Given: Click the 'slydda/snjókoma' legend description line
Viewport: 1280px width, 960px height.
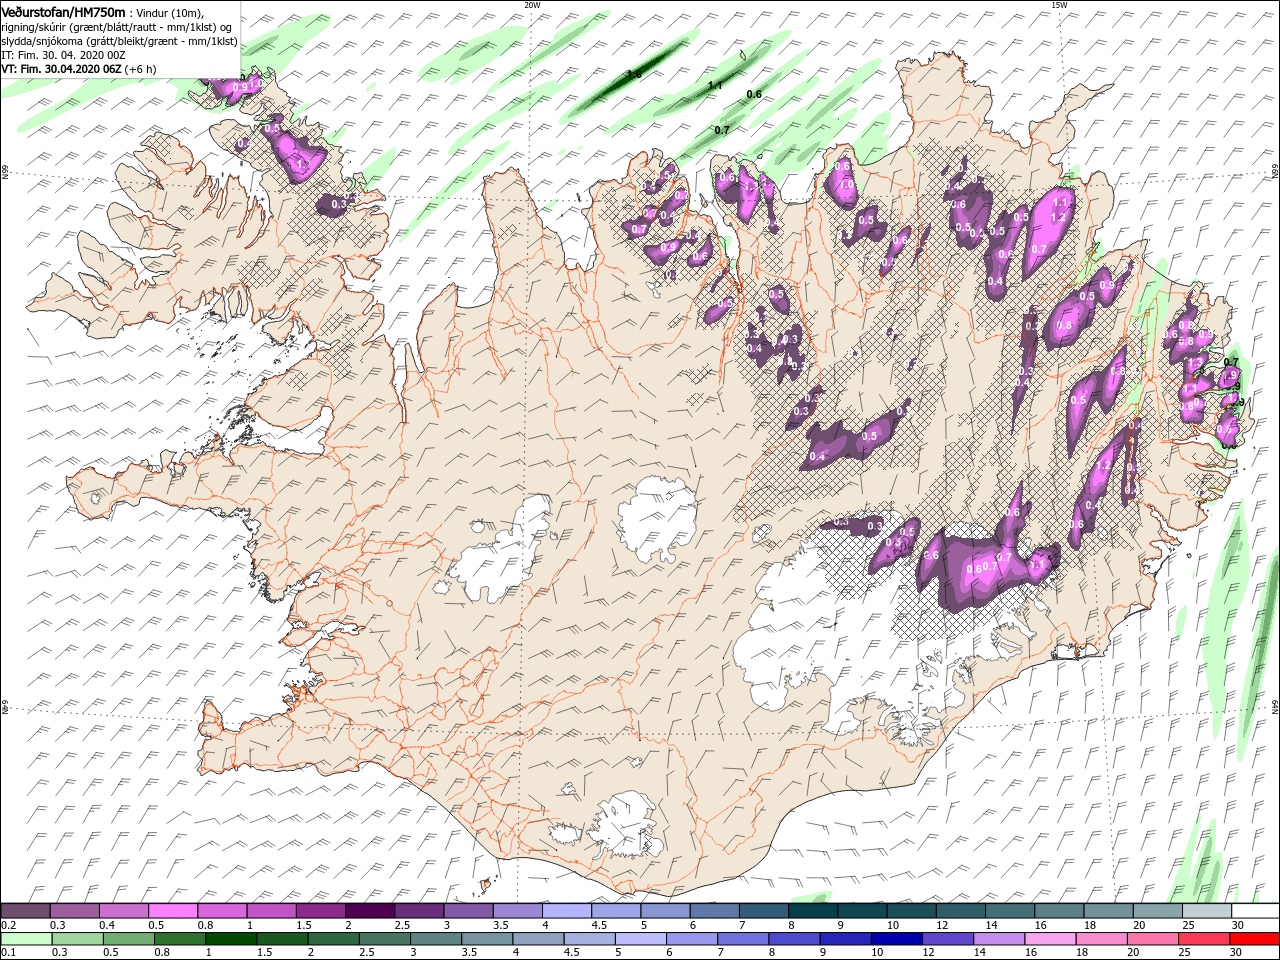Looking at the screenshot, I should click(119, 41).
